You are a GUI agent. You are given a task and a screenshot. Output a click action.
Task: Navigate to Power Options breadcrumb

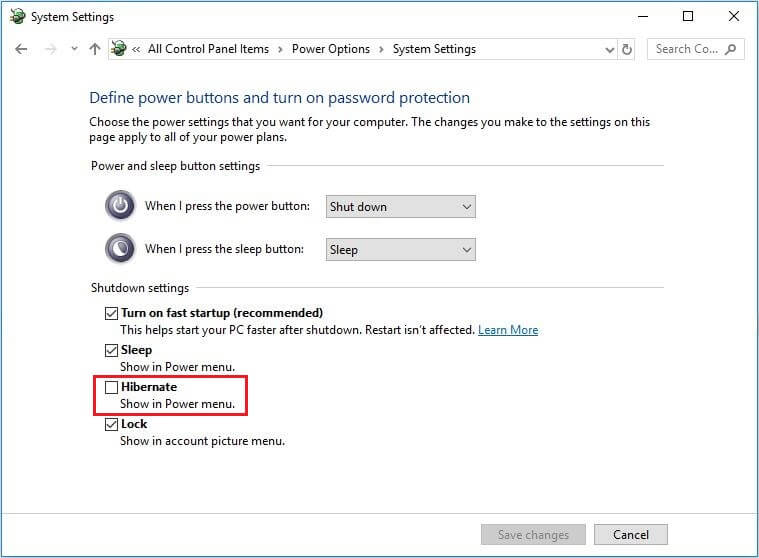pyautogui.click(x=331, y=49)
